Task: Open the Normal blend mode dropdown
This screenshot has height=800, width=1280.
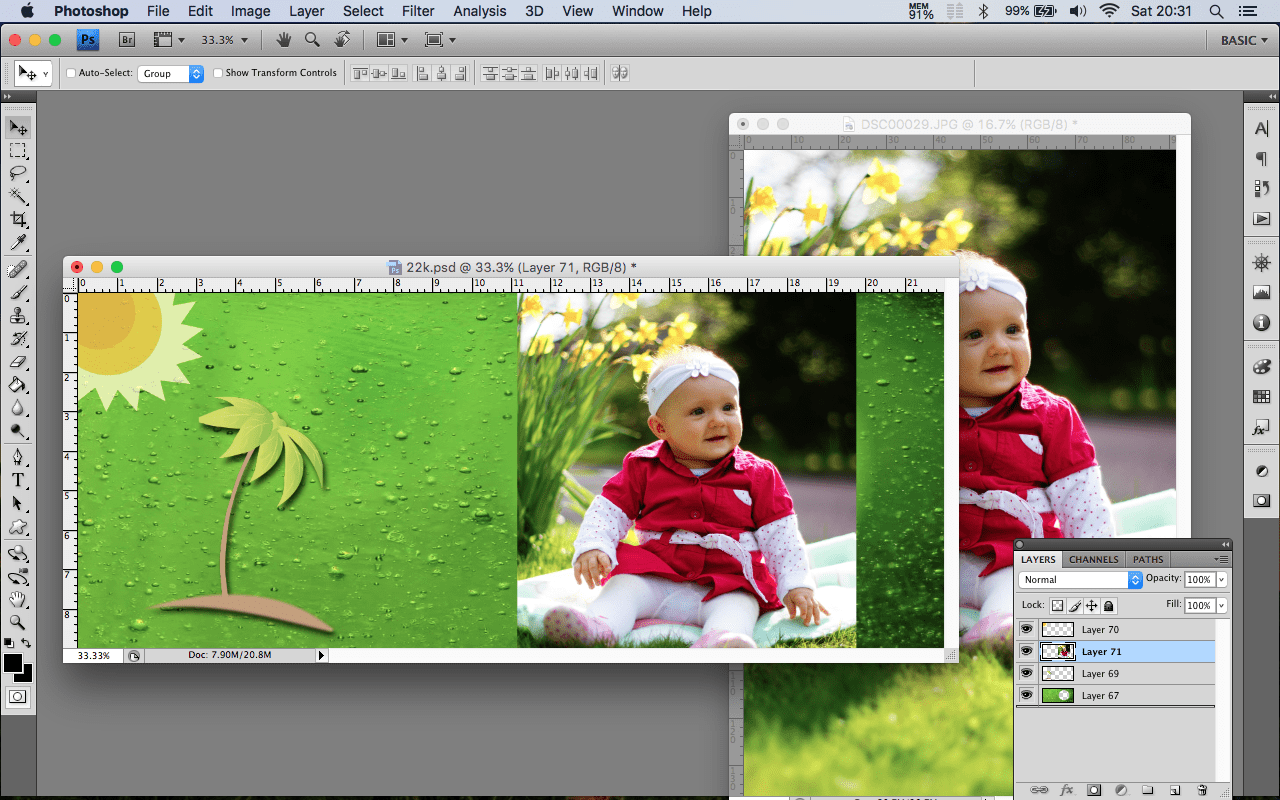Action: [x=1080, y=580]
